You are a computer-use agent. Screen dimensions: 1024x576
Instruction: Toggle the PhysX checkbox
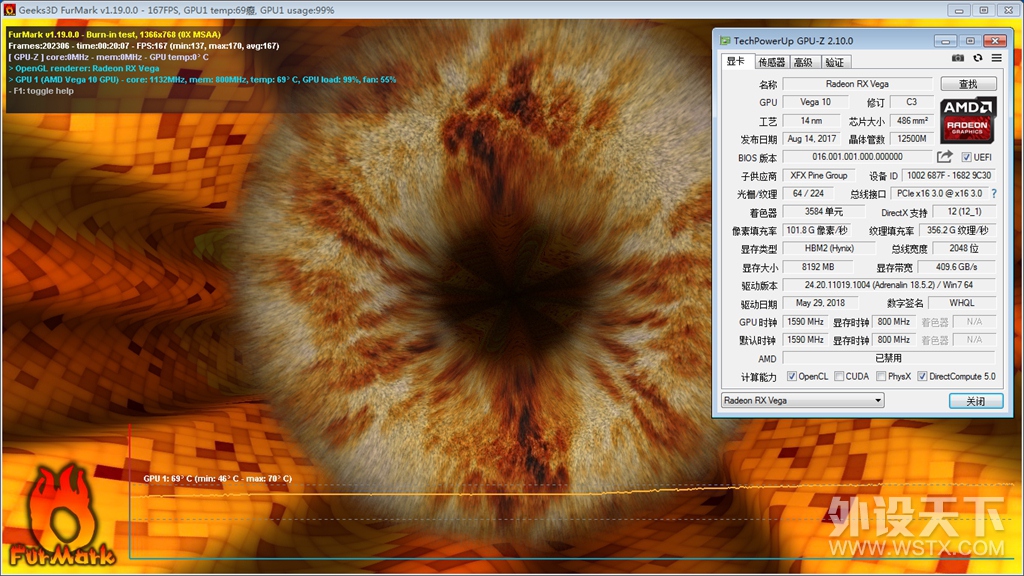(881, 376)
